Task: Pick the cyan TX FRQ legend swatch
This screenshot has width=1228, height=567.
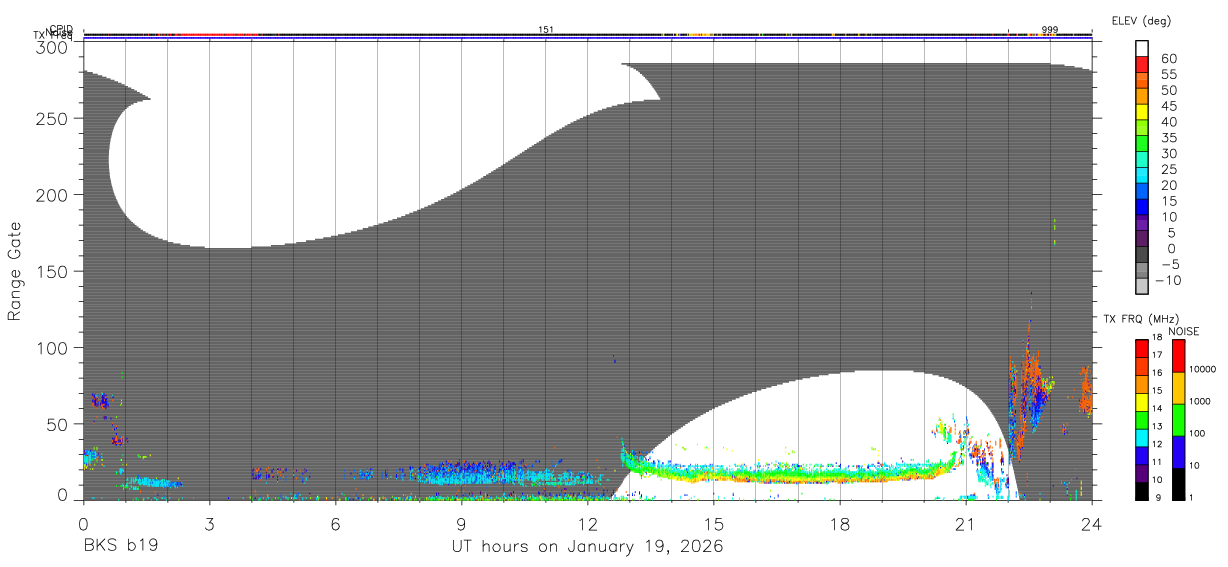Action: pos(1142,436)
